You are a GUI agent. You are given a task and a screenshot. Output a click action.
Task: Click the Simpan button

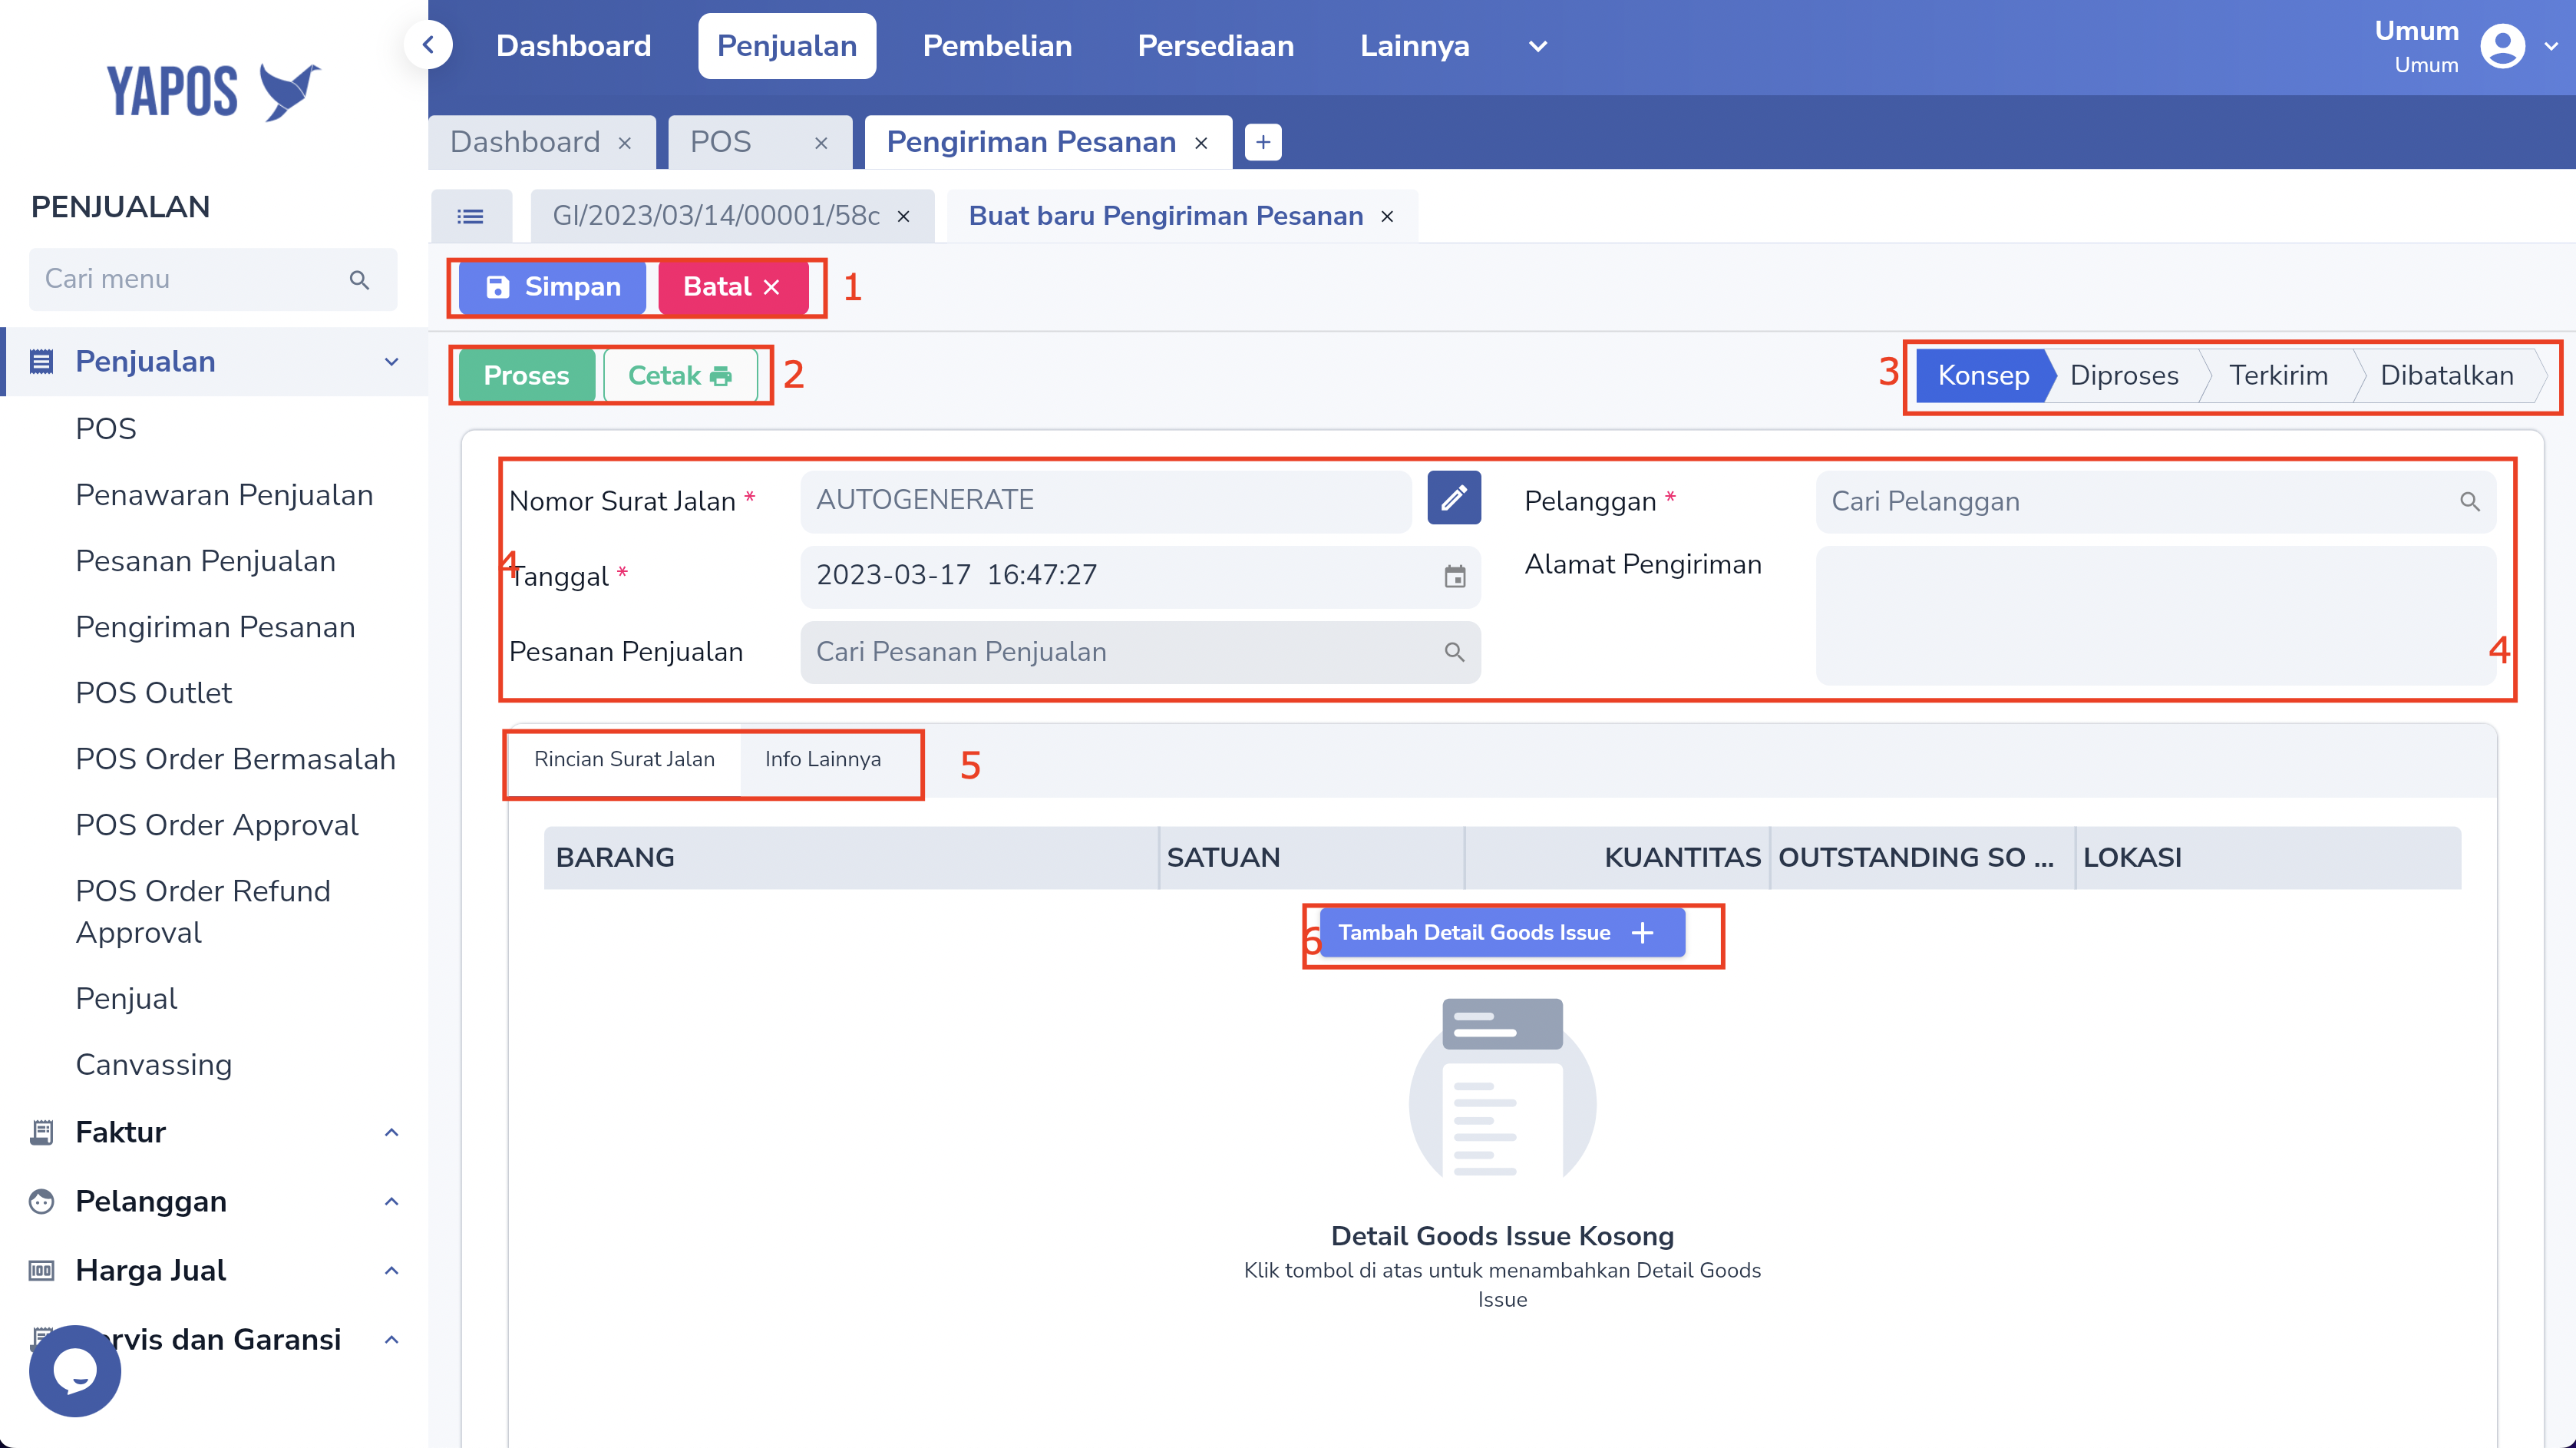552,287
